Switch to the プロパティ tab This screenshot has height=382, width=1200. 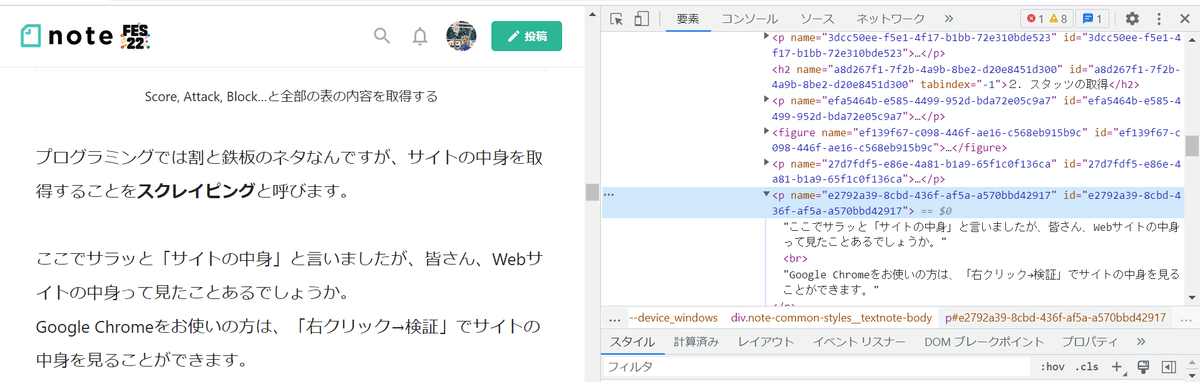click(1090, 342)
